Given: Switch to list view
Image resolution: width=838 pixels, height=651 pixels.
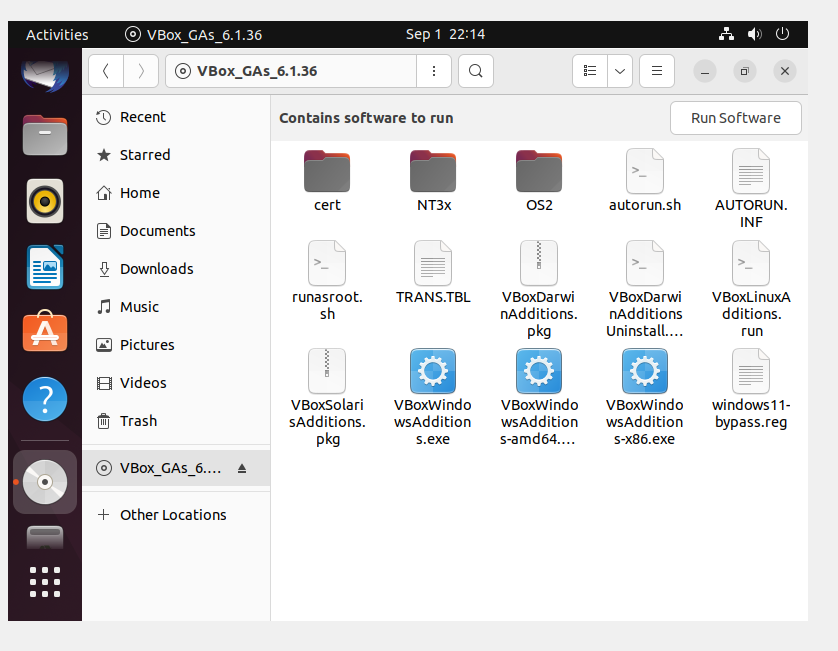Looking at the screenshot, I should point(590,71).
